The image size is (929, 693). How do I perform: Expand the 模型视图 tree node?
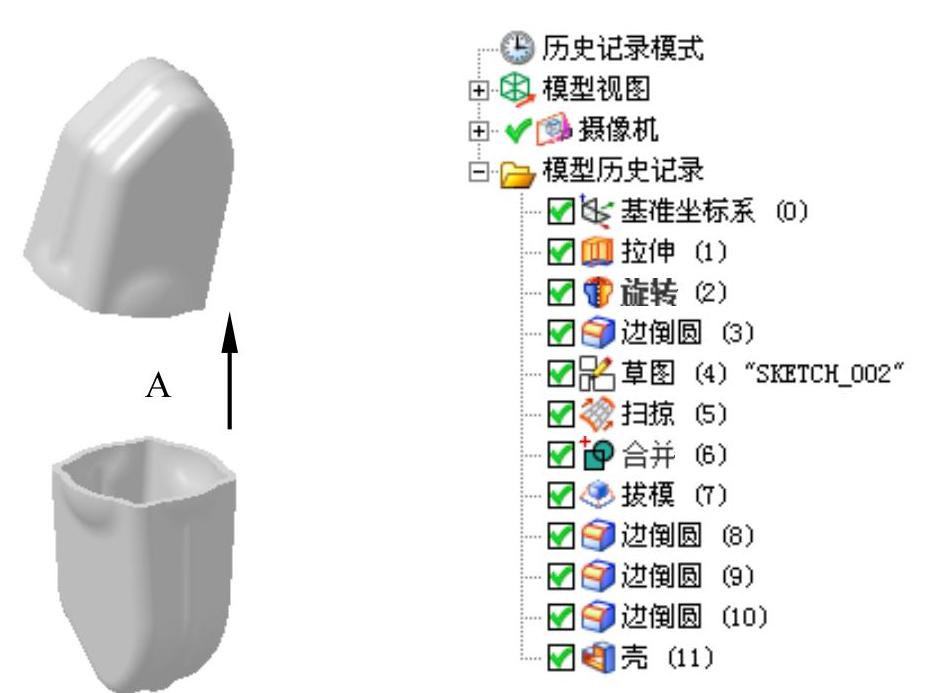click(x=478, y=90)
